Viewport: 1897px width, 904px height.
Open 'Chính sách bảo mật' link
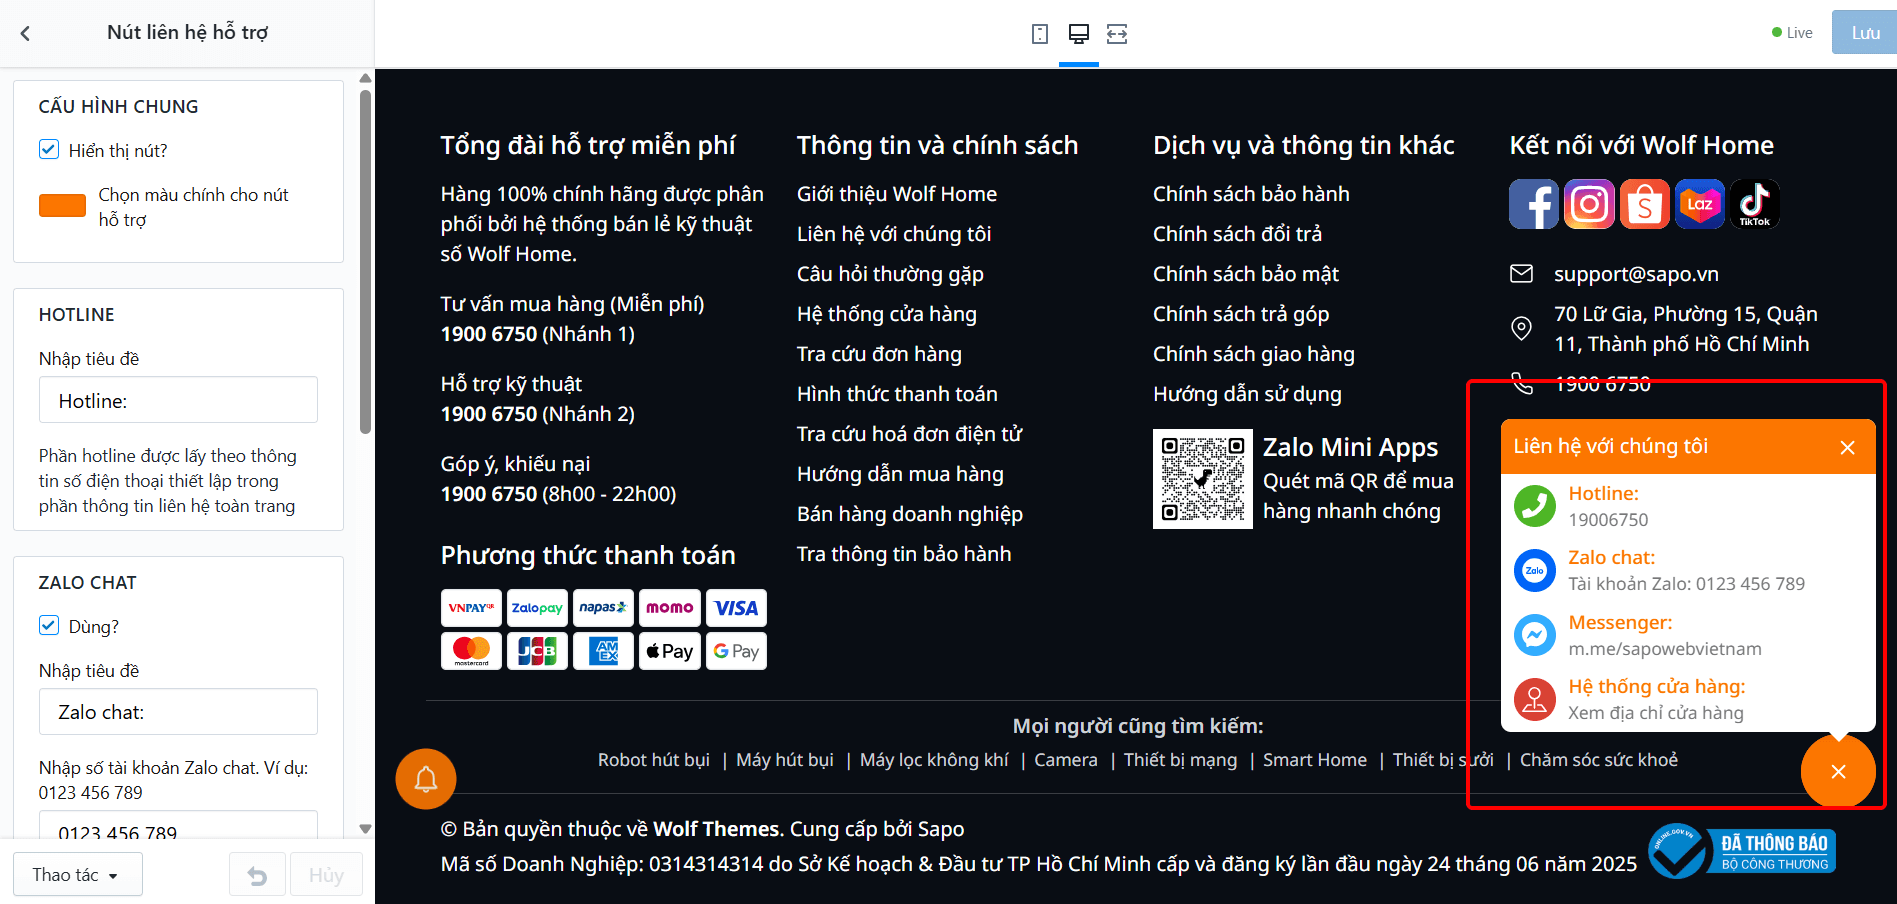point(1246,274)
